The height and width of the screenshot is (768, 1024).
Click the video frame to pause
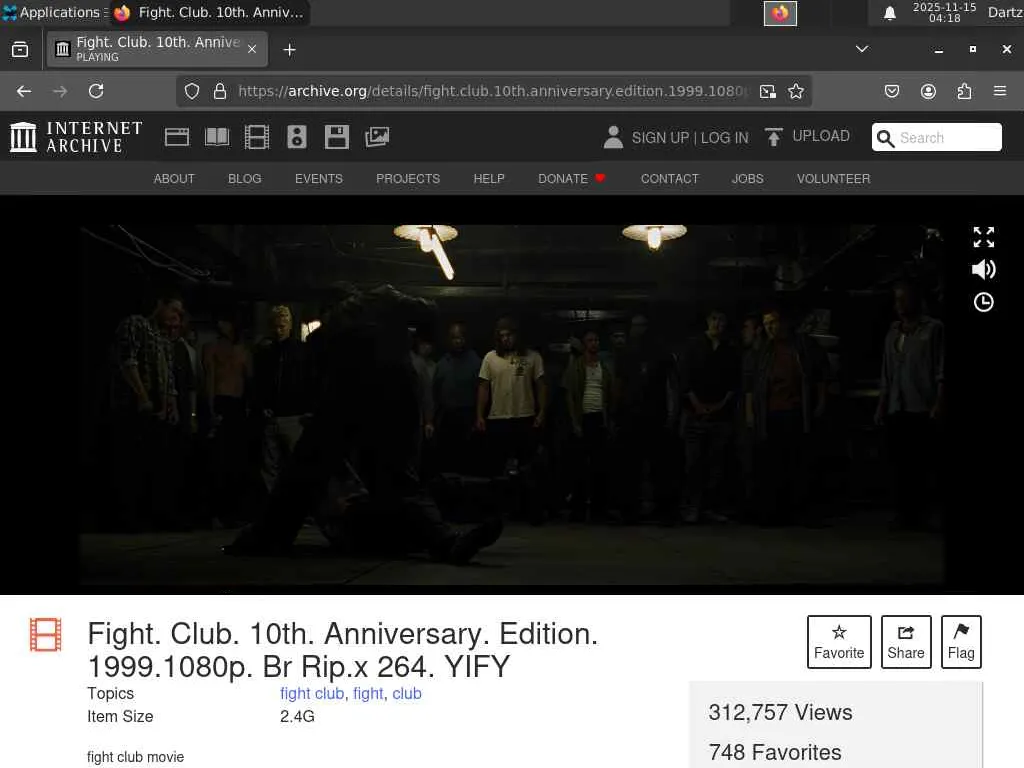tap(512, 405)
